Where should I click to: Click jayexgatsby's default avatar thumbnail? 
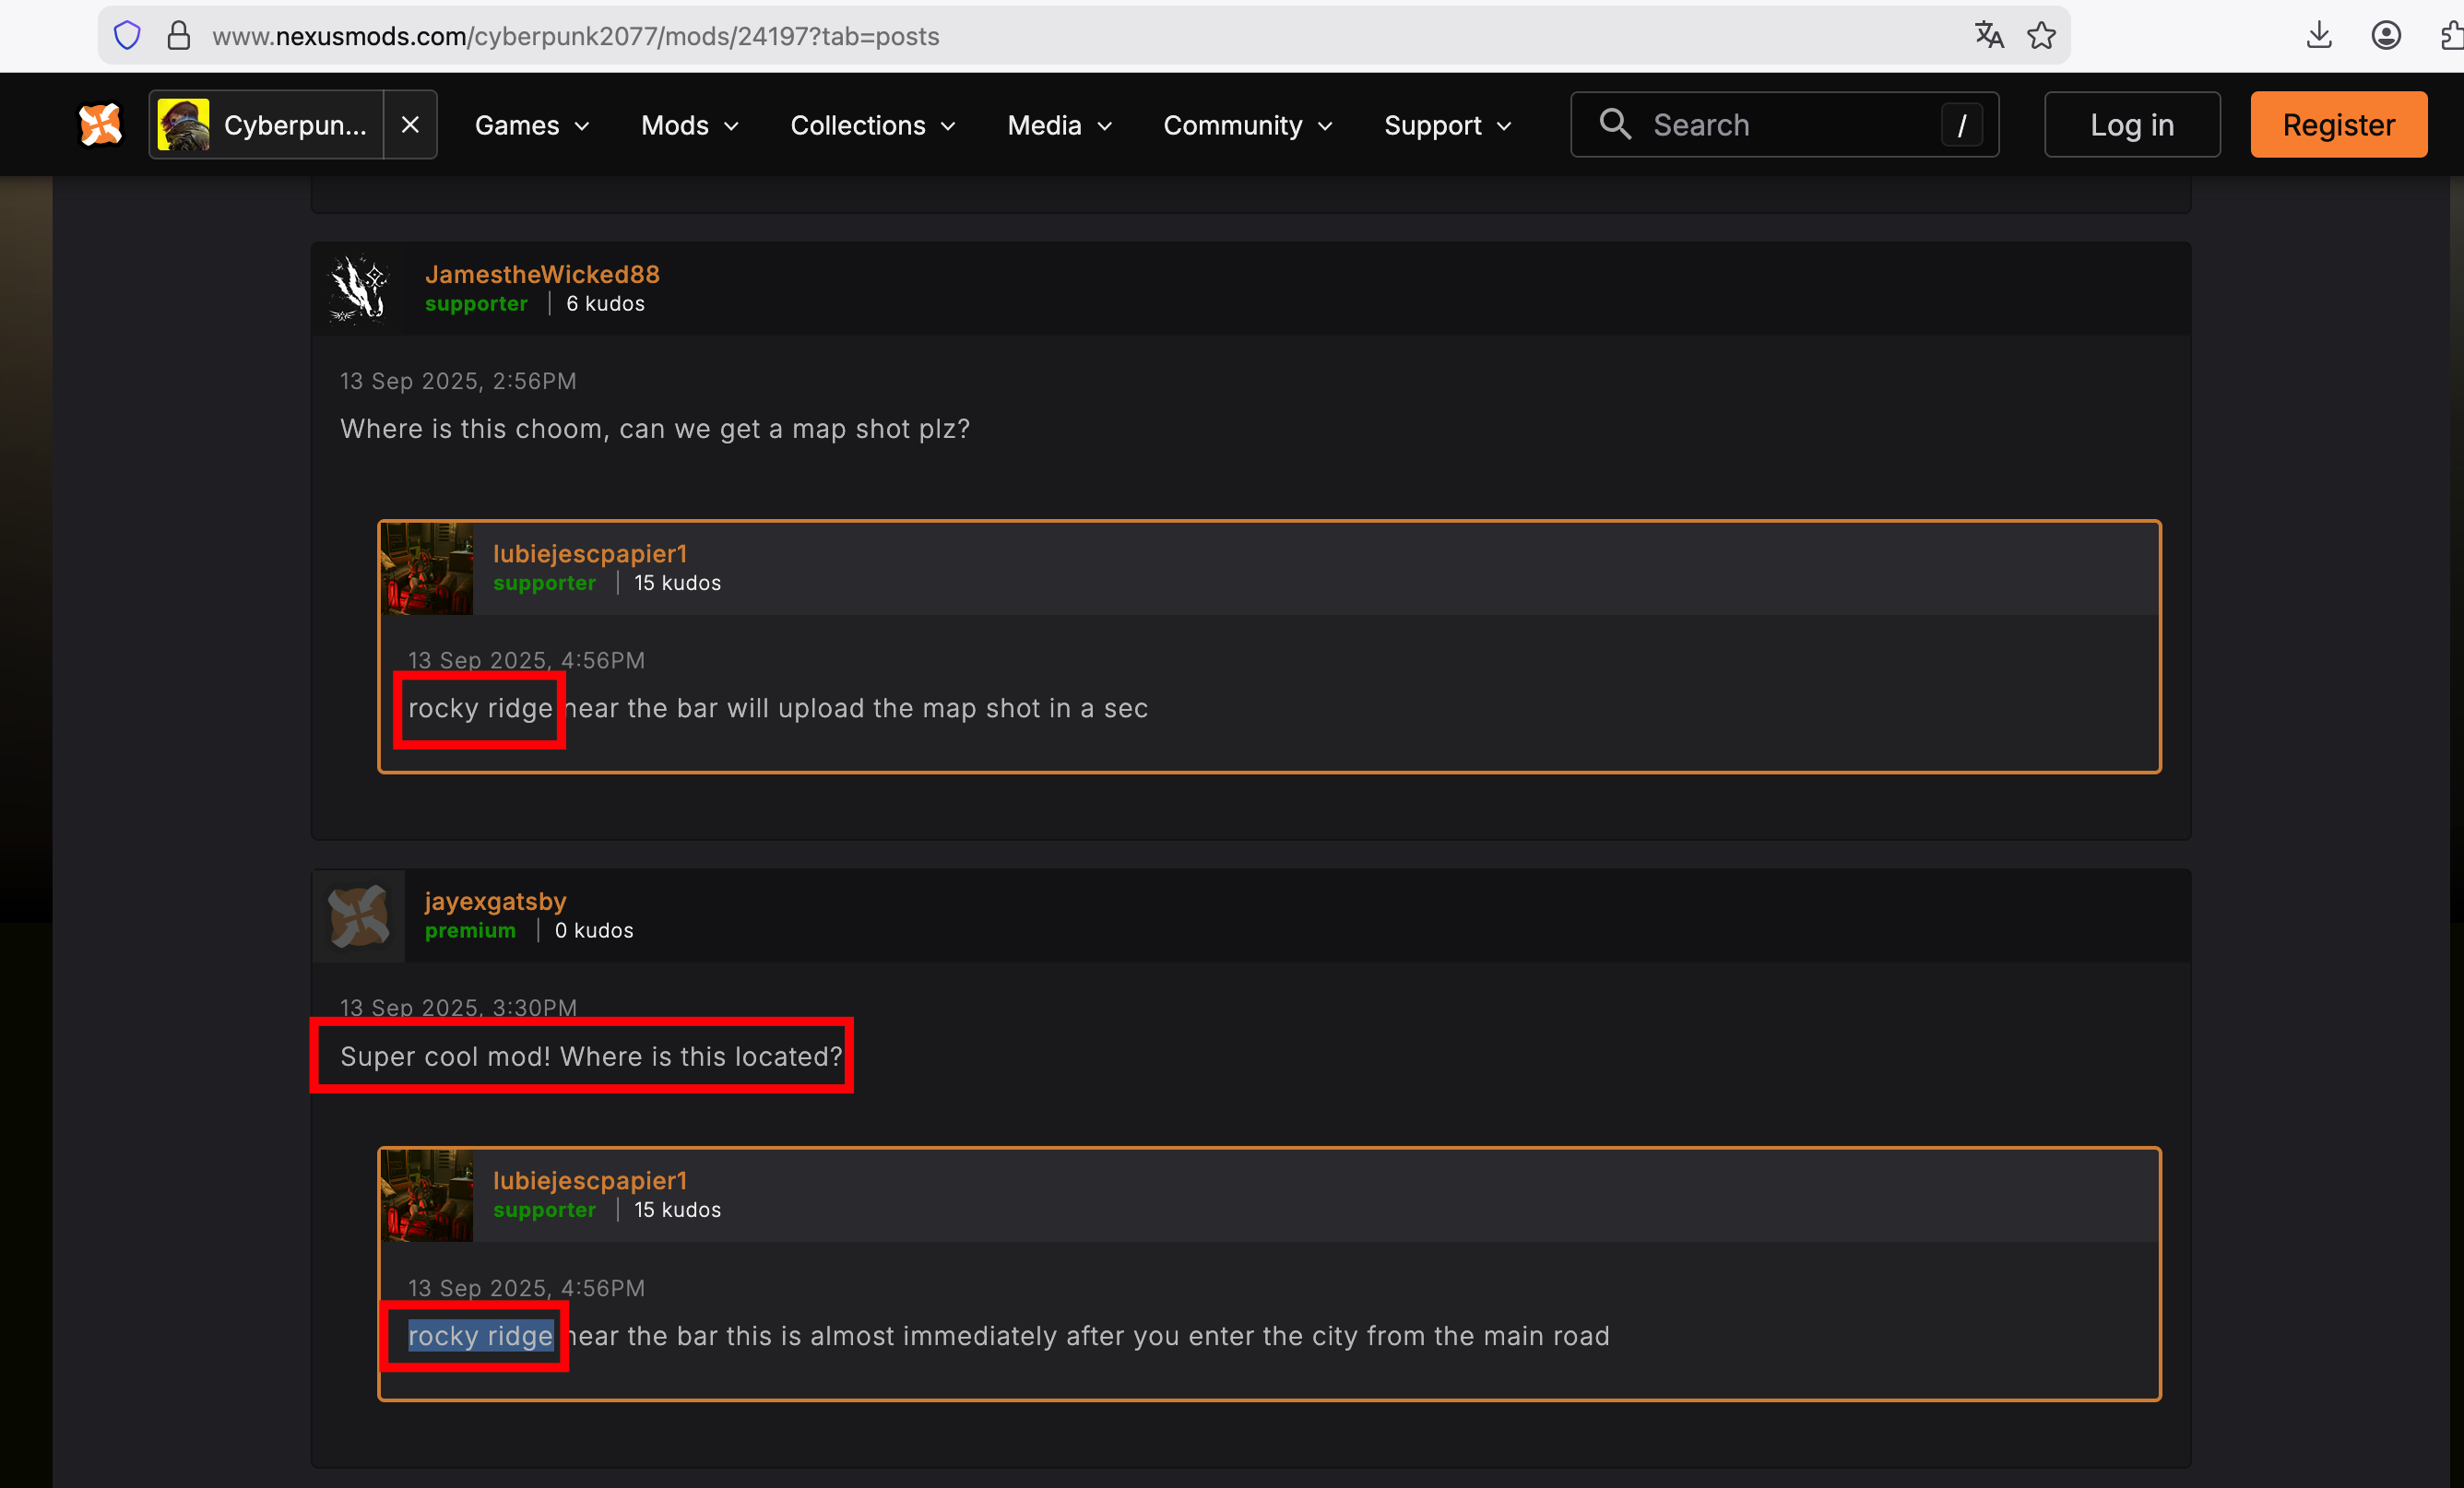pyautogui.click(x=359, y=915)
